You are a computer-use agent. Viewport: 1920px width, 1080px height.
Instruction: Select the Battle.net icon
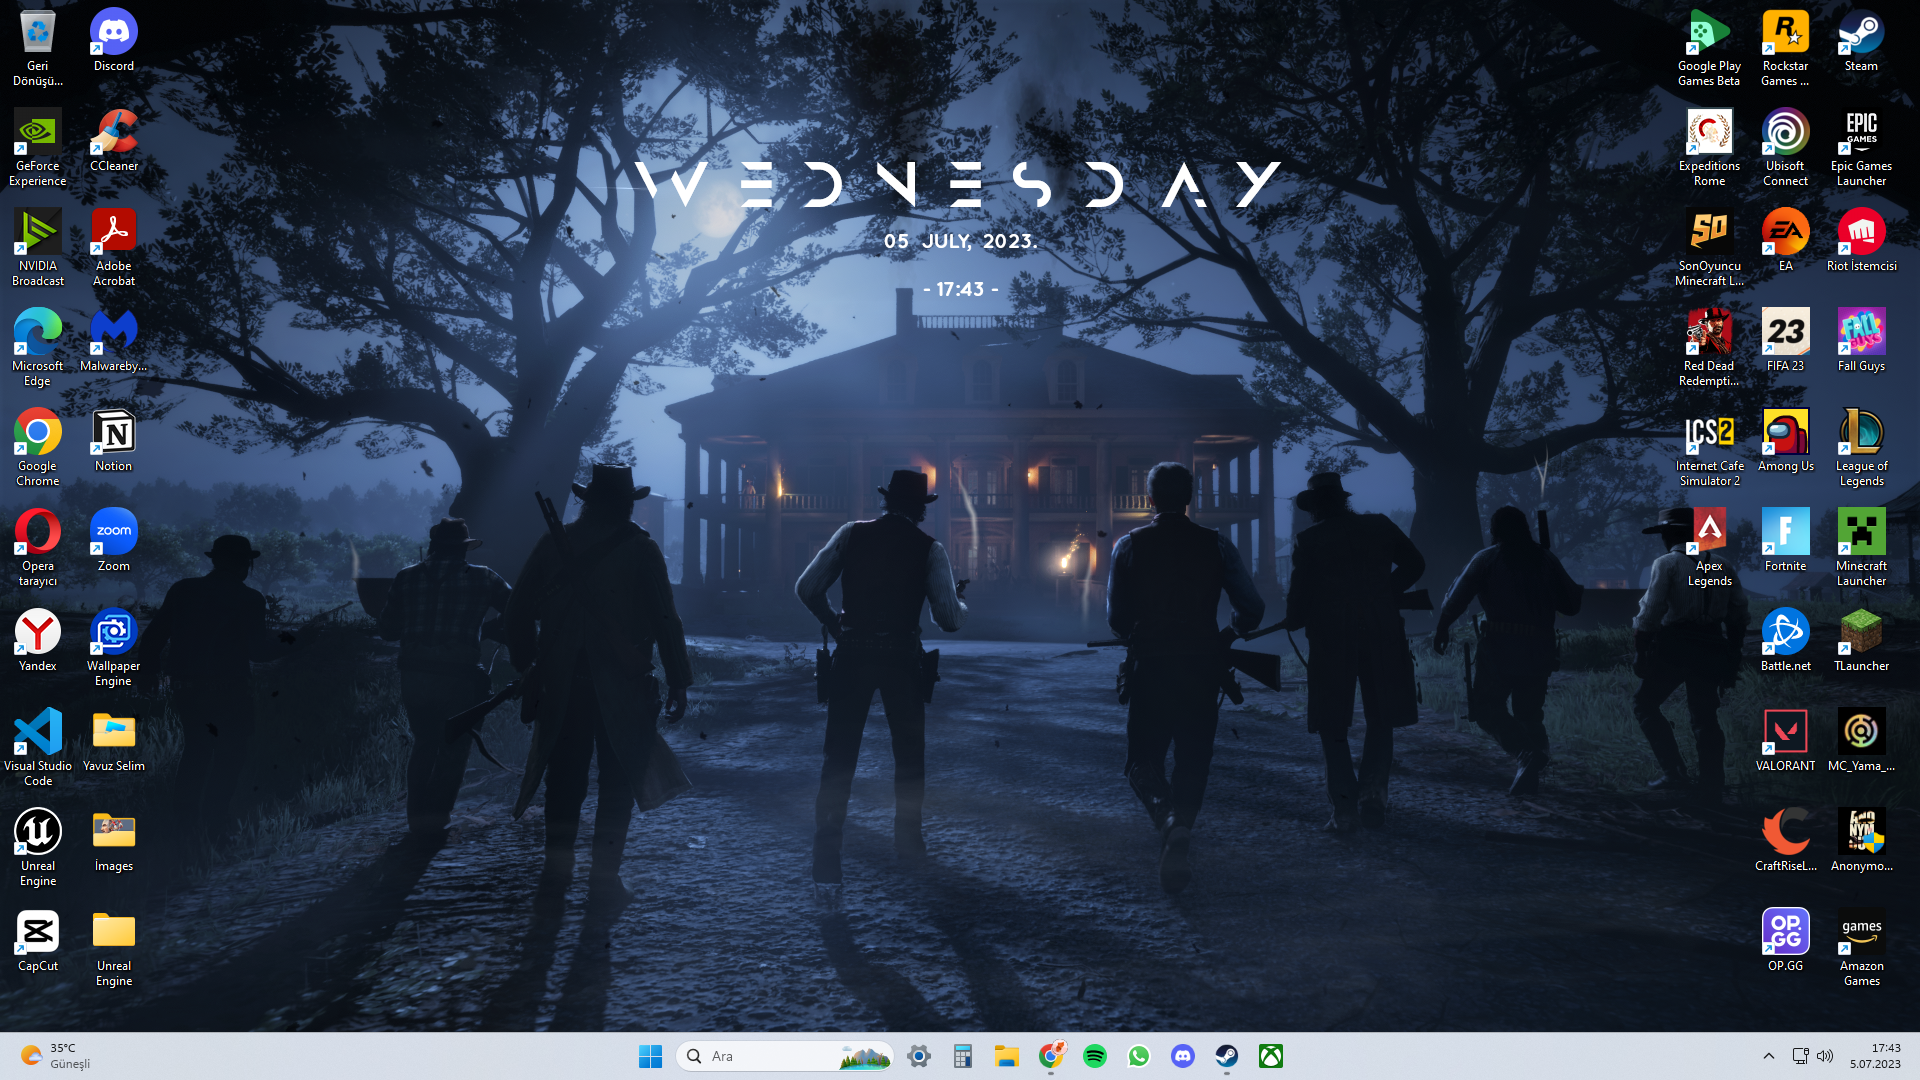pyautogui.click(x=1785, y=642)
